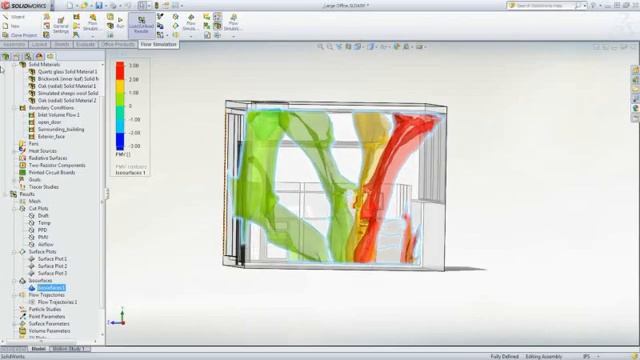Screen dimensions: 640x360
Task: Click the blue band of PMV legend
Action: [120, 142]
